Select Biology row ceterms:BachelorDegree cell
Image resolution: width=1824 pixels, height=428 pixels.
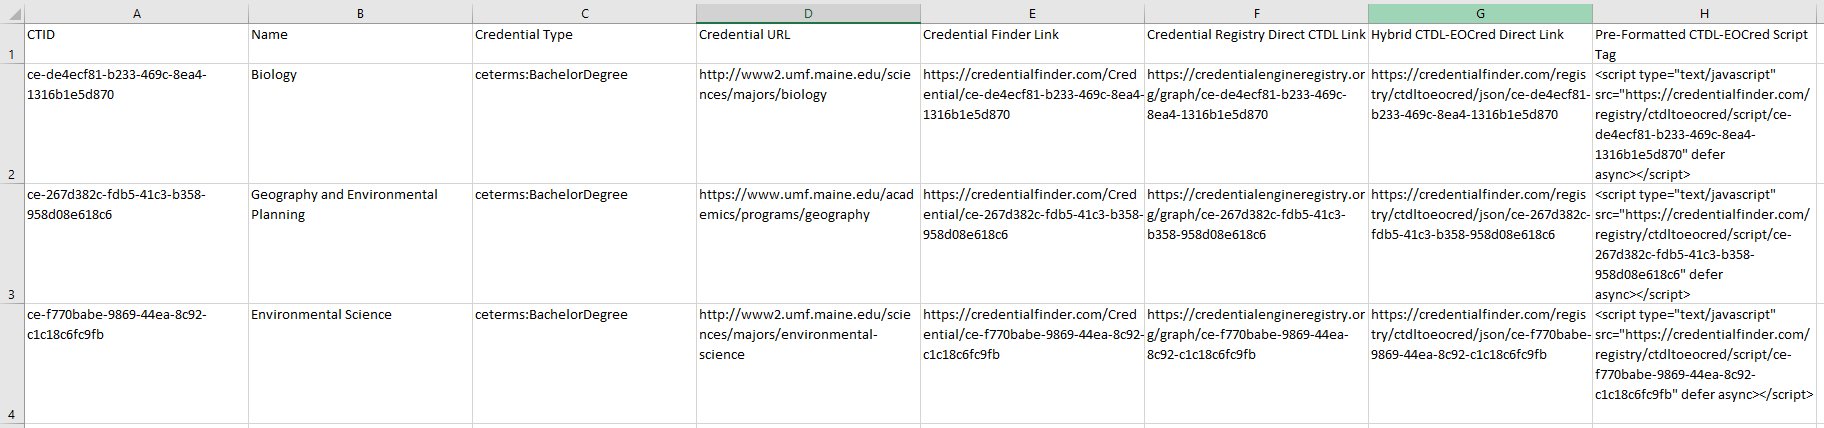click(584, 124)
